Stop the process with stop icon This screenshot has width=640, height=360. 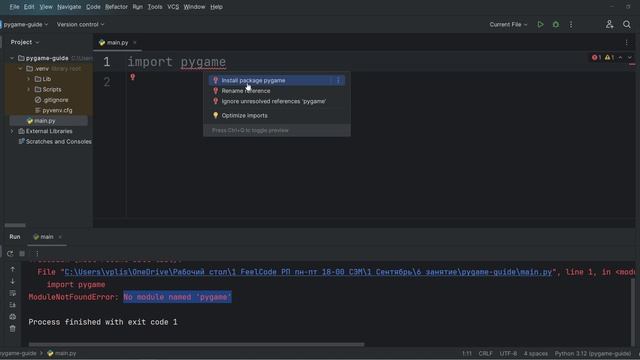[22, 253]
